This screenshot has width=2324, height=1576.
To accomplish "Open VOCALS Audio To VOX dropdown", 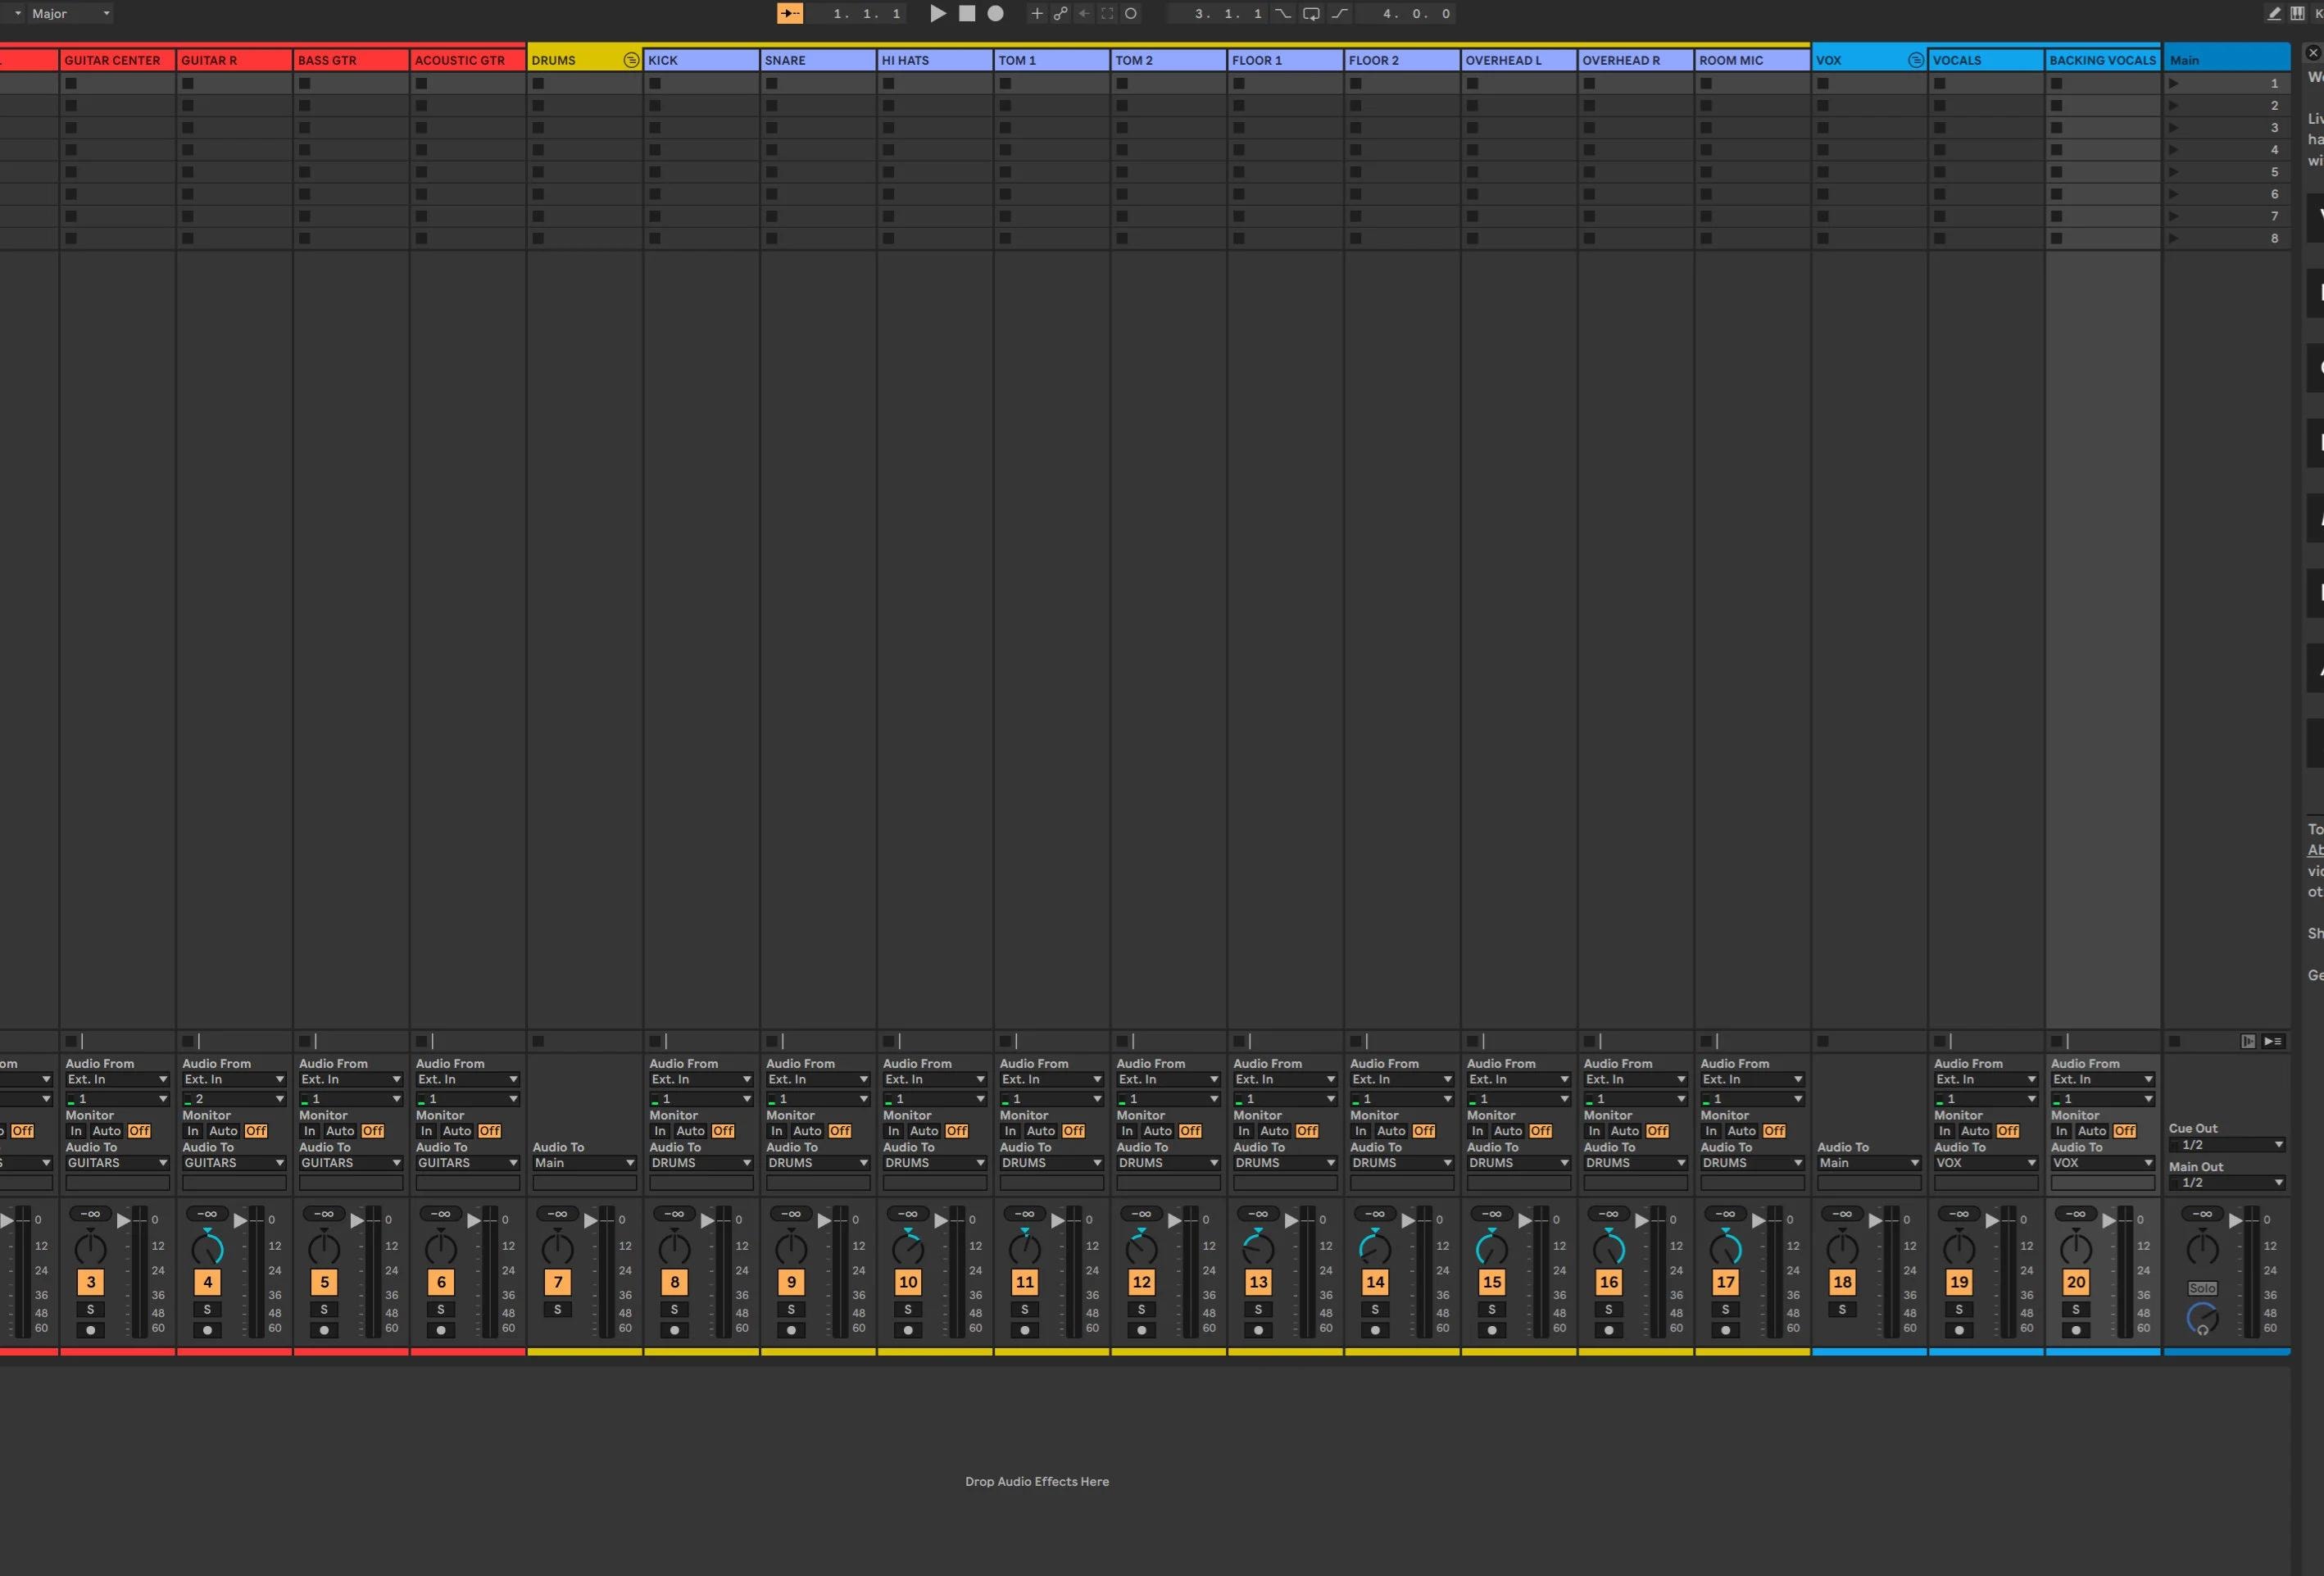I will pos(1986,1163).
